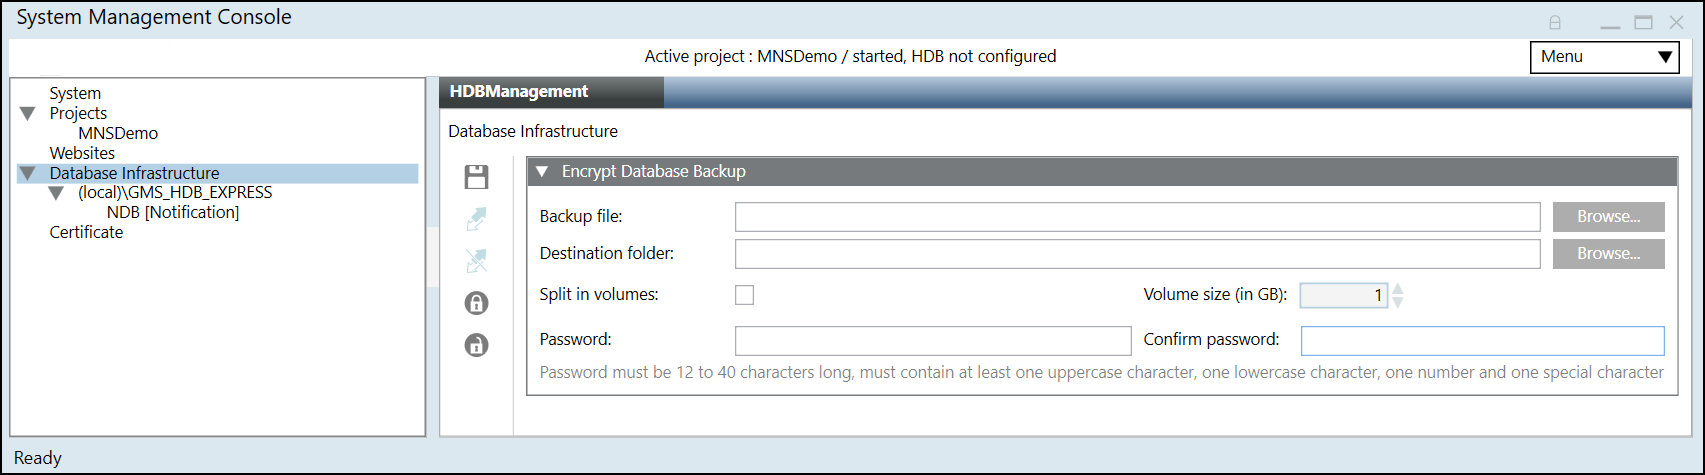Click the floppy disk Save icon
This screenshot has width=1705, height=475.
(477, 178)
